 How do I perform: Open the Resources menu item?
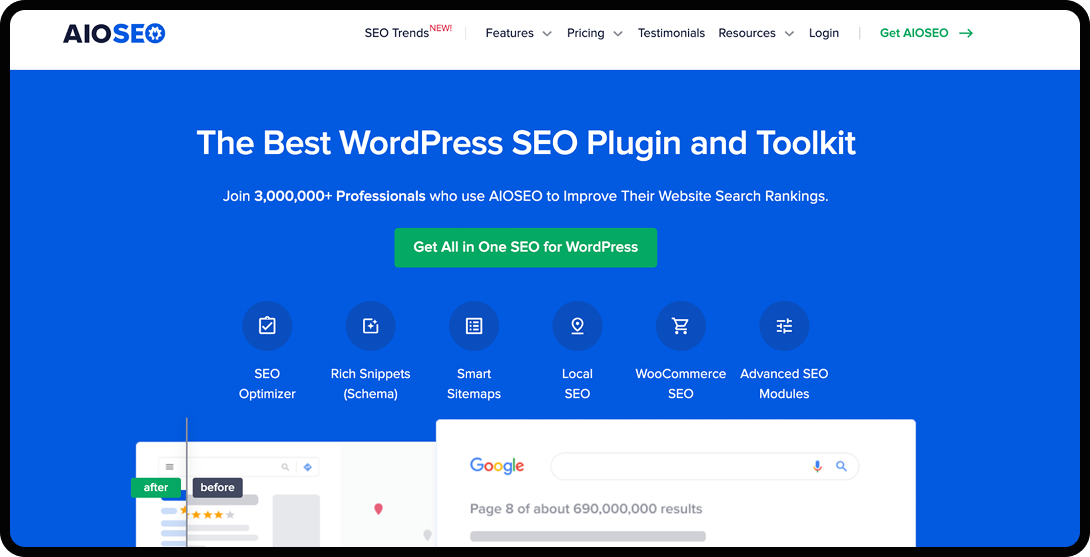point(747,33)
